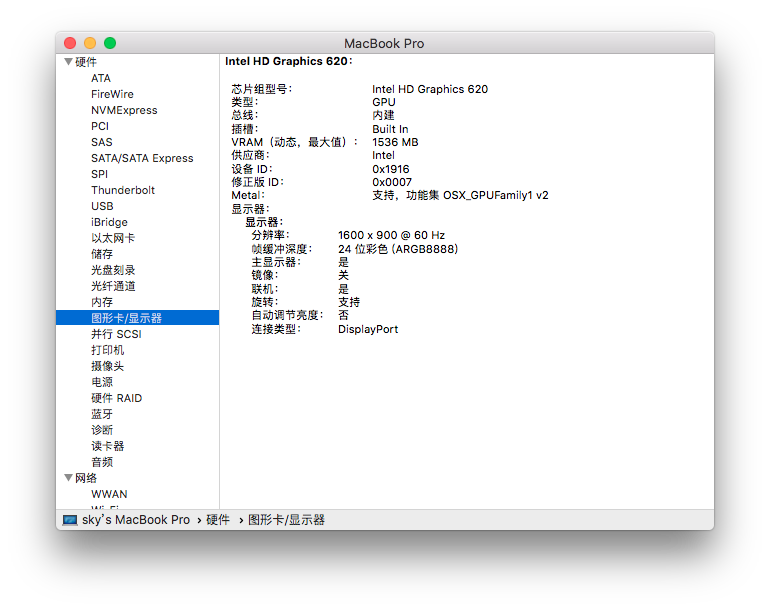Click 硬件 in the bottom path bar
The image size is (770, 610).
218,520
